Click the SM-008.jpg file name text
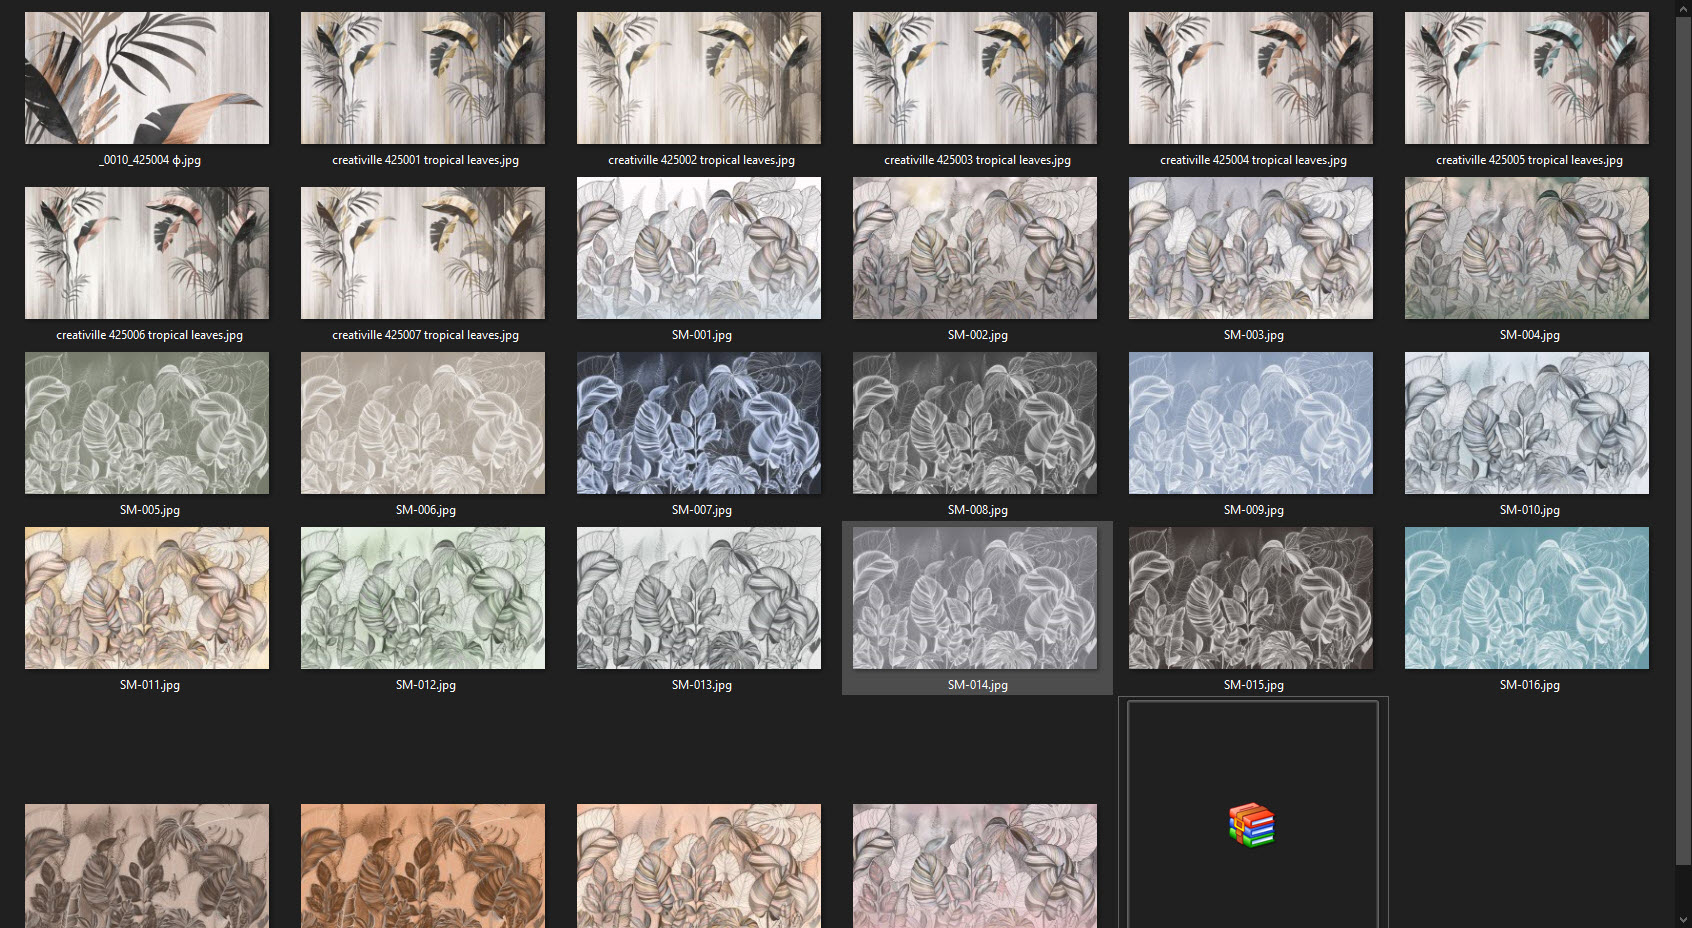 click(x=977, y=510)
